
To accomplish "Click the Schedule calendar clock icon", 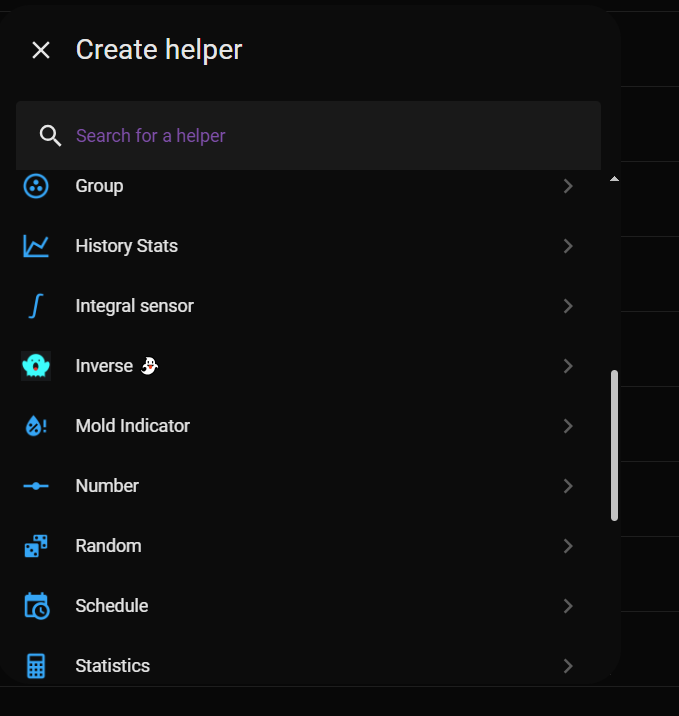I will click(x=37, y=606).
